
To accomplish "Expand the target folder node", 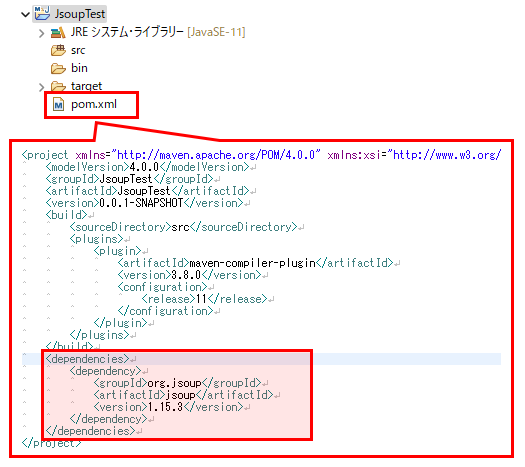I will [x=41, y=87].
